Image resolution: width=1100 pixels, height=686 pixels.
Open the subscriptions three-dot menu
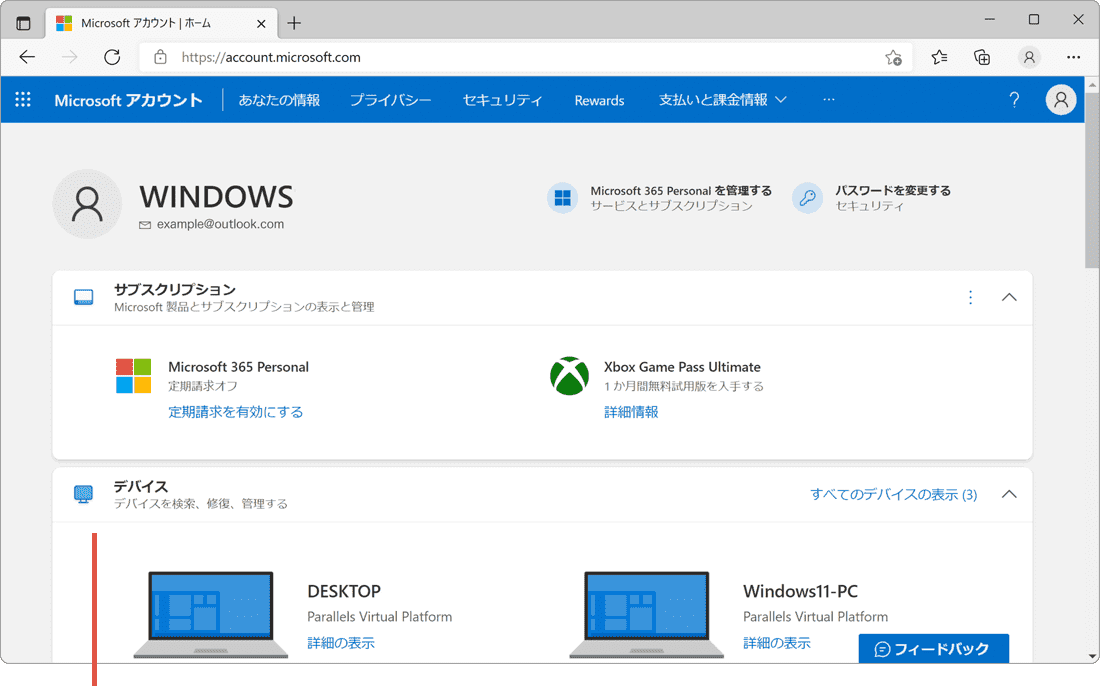coord(970,297)
